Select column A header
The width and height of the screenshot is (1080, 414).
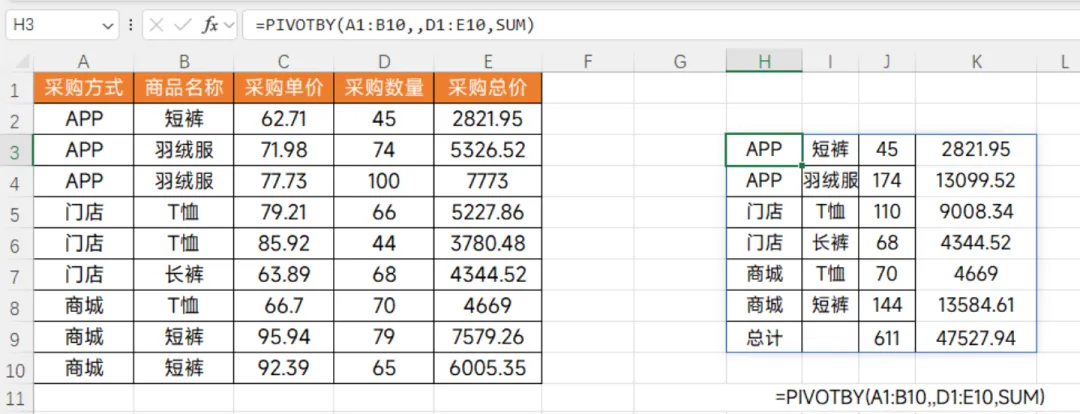[x=84, y=62]
